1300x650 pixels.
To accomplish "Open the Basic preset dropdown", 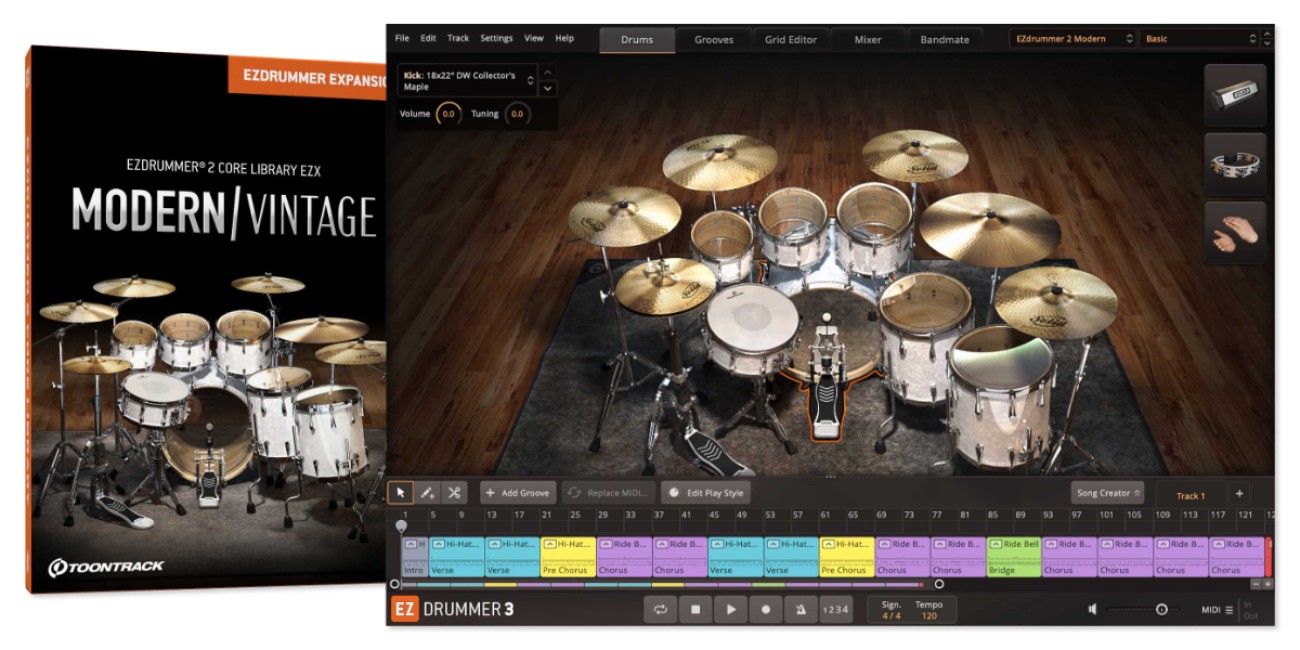I will pos(1199,39).
